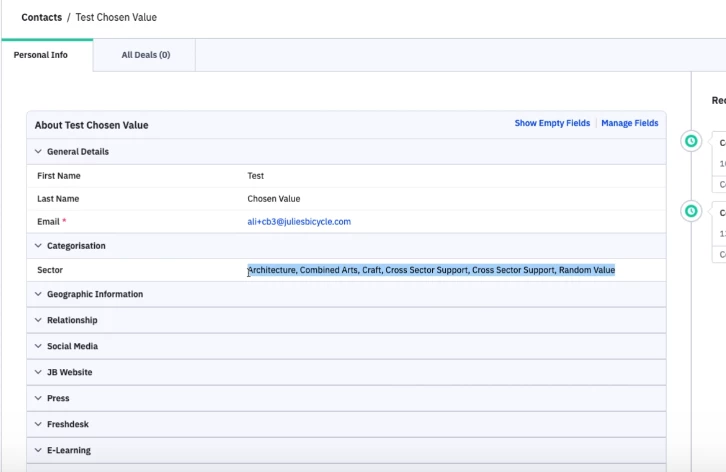Go to Contacts in the breadcrumb
Screen dimensions: 726x472
[x=41, y=17]
